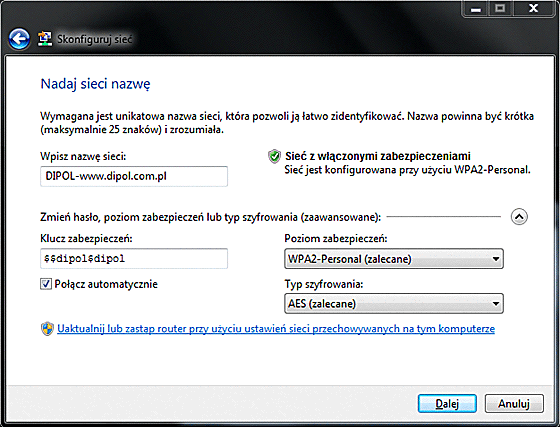Click the green security shield icon
The image size is (560, 428).
(274, 156)
